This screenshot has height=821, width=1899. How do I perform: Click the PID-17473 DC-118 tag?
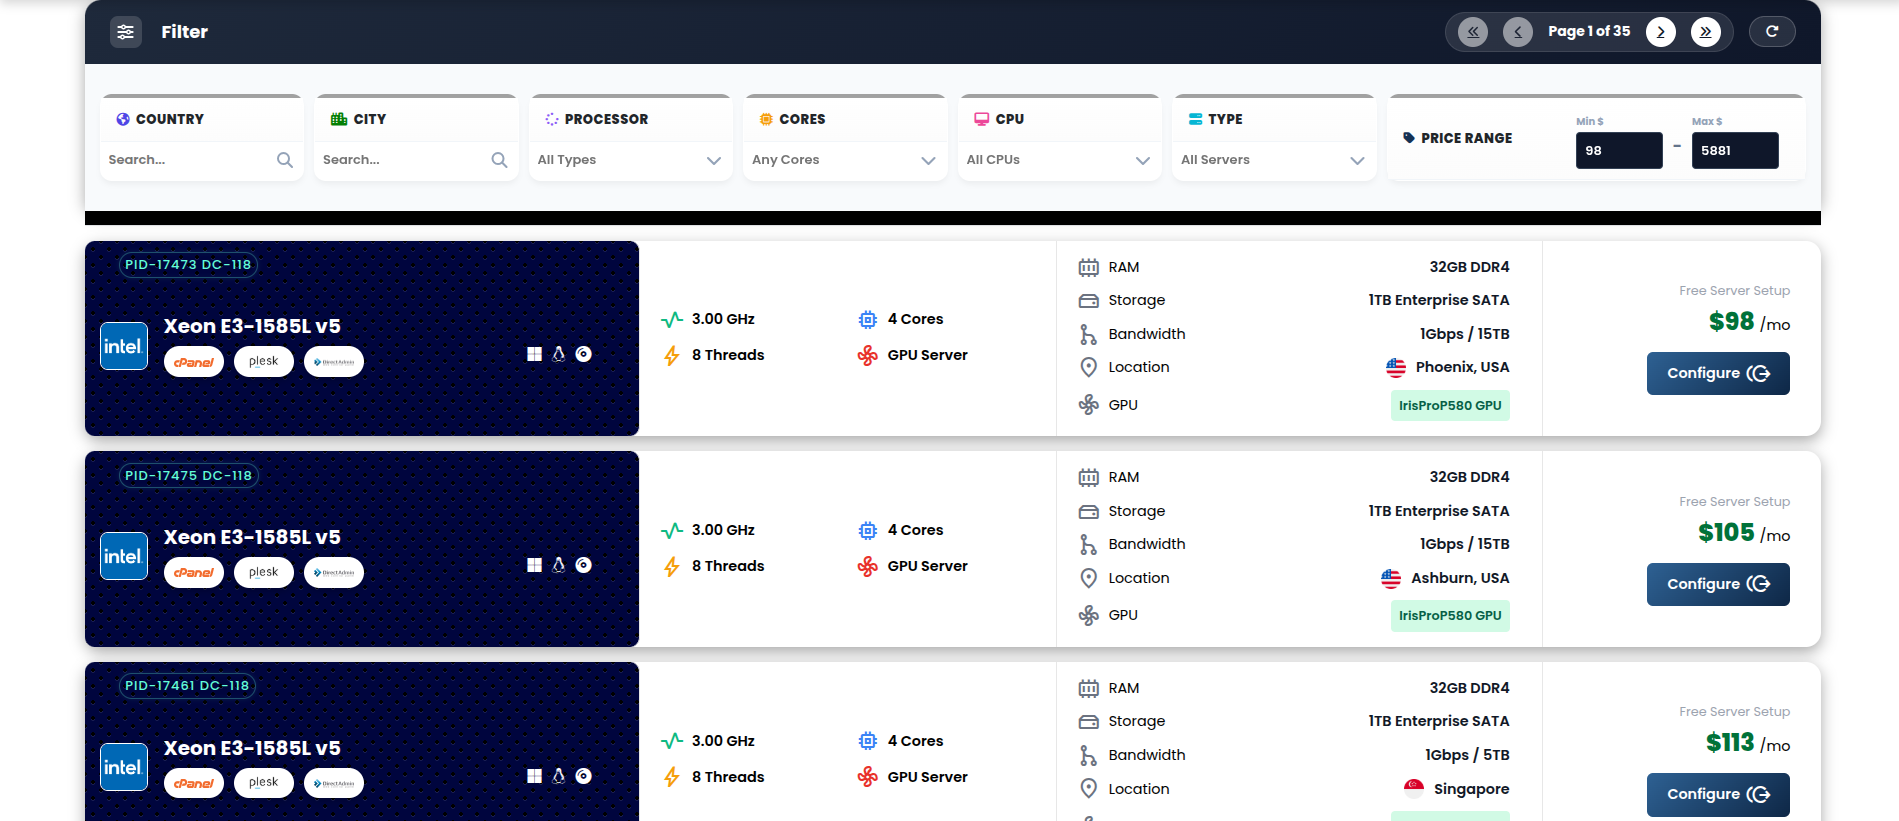188,265
